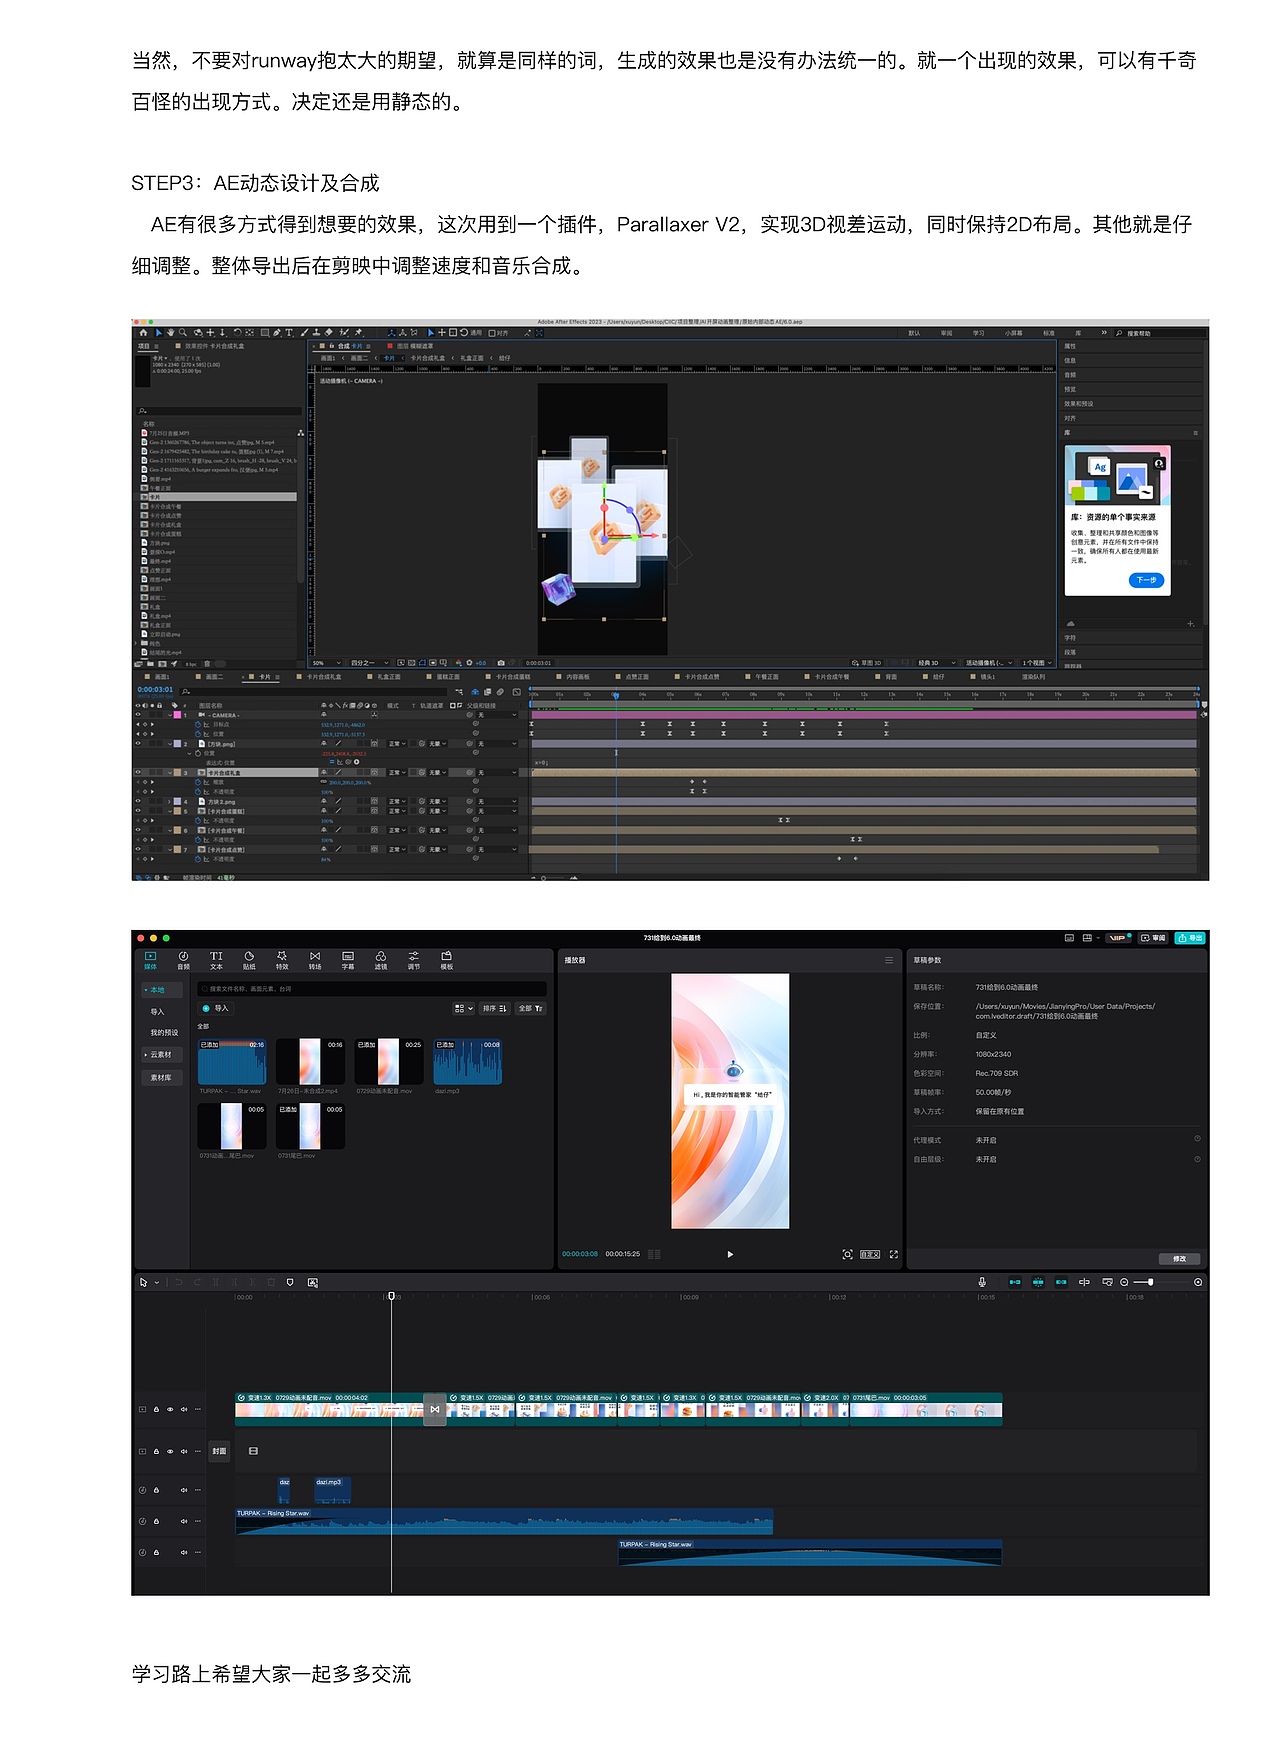Click the microphone record icon in JianYing timeline toolbar
Image resolution: width=1280 pixels, height=1749 pixels.
(982, 1282)
